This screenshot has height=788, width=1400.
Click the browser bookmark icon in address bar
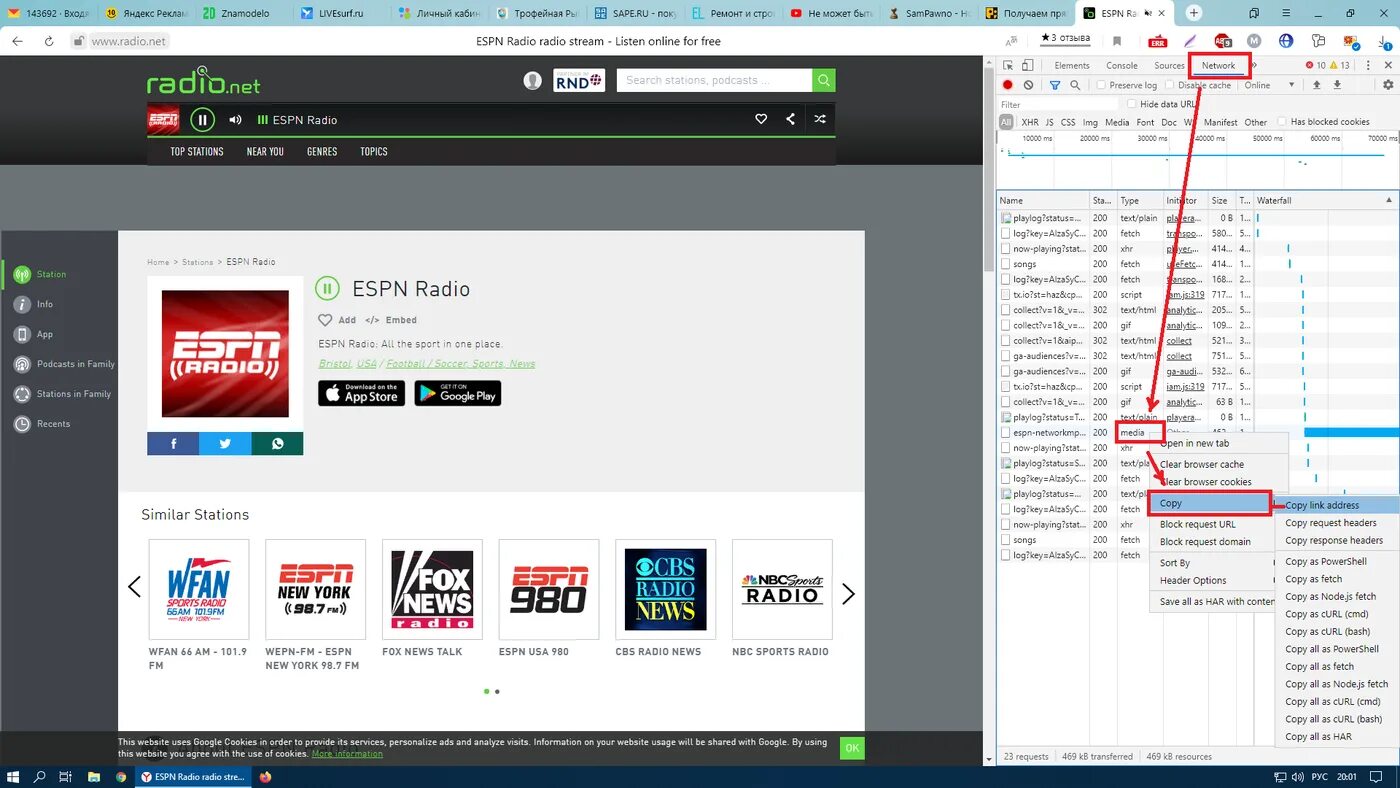1117,41
